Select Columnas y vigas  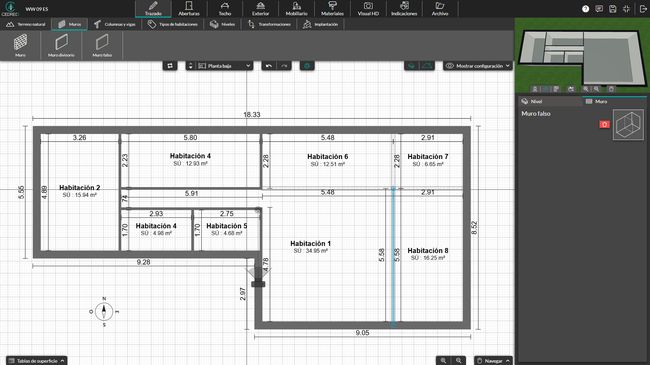[x=114, y=24]
